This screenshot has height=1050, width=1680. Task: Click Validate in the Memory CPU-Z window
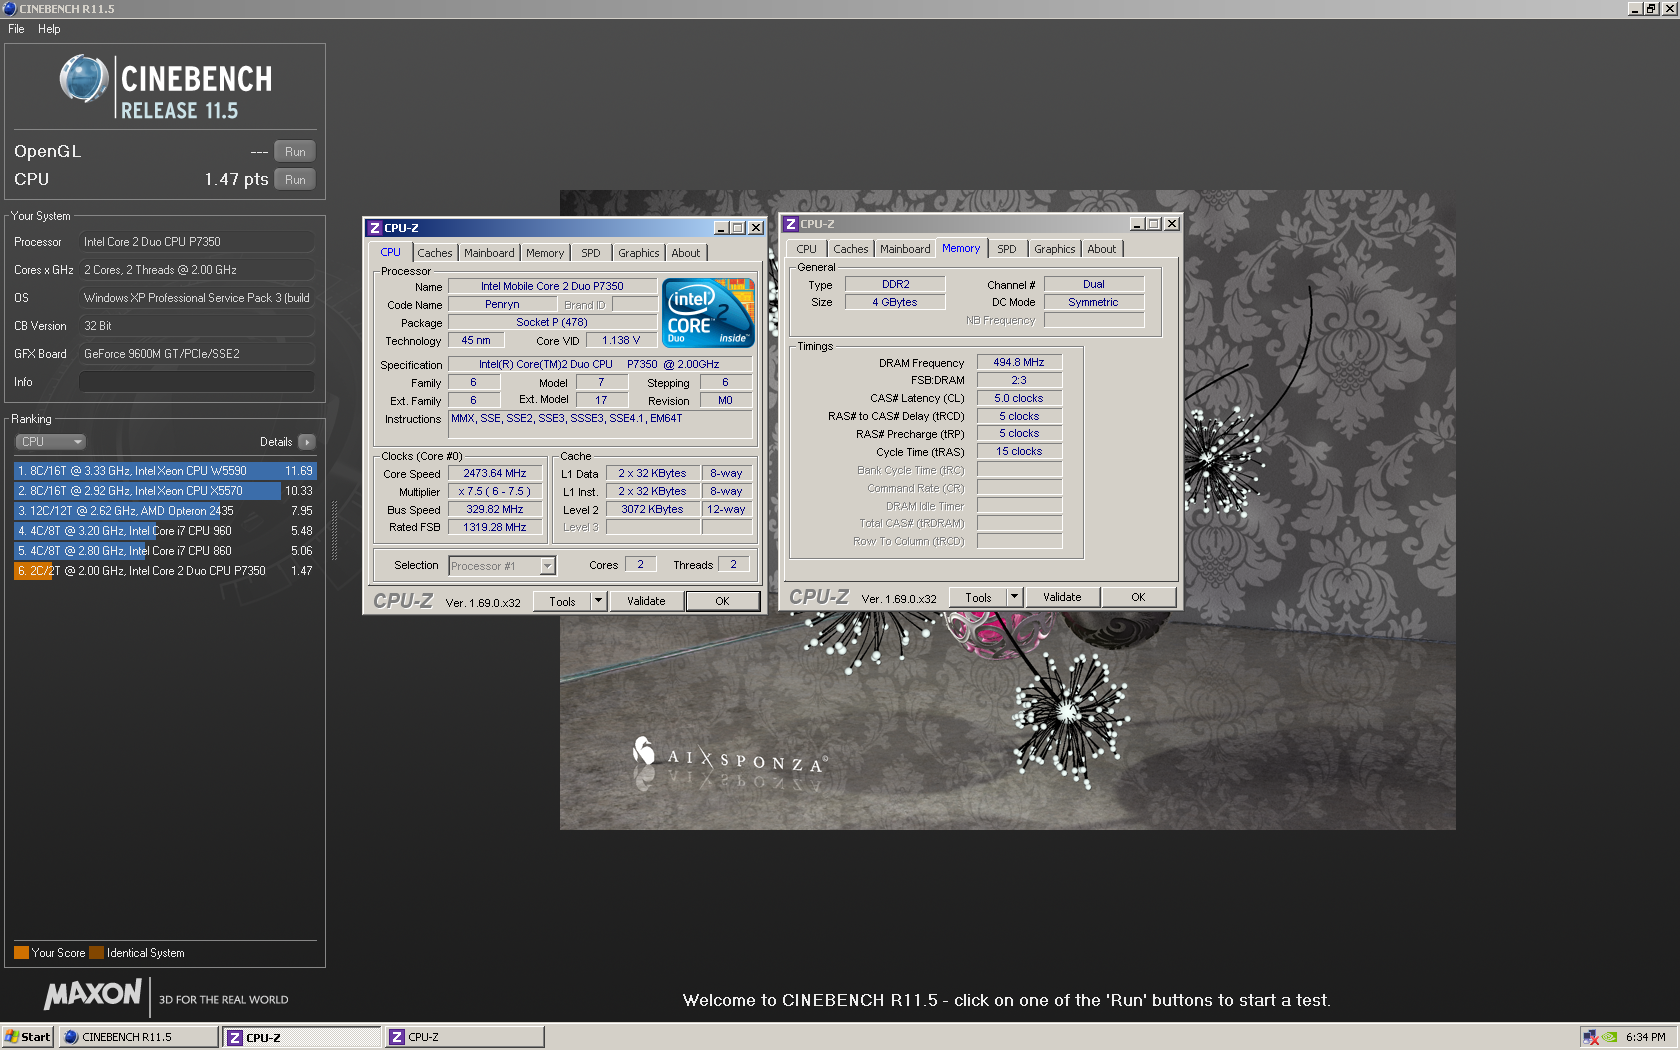[1062, 597]
